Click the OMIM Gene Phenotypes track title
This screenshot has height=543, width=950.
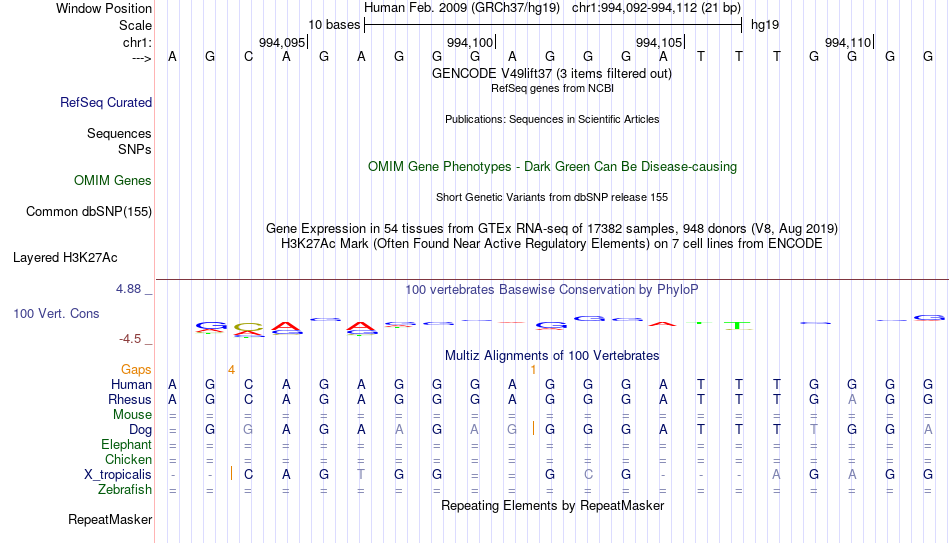(x=552, y=167)
